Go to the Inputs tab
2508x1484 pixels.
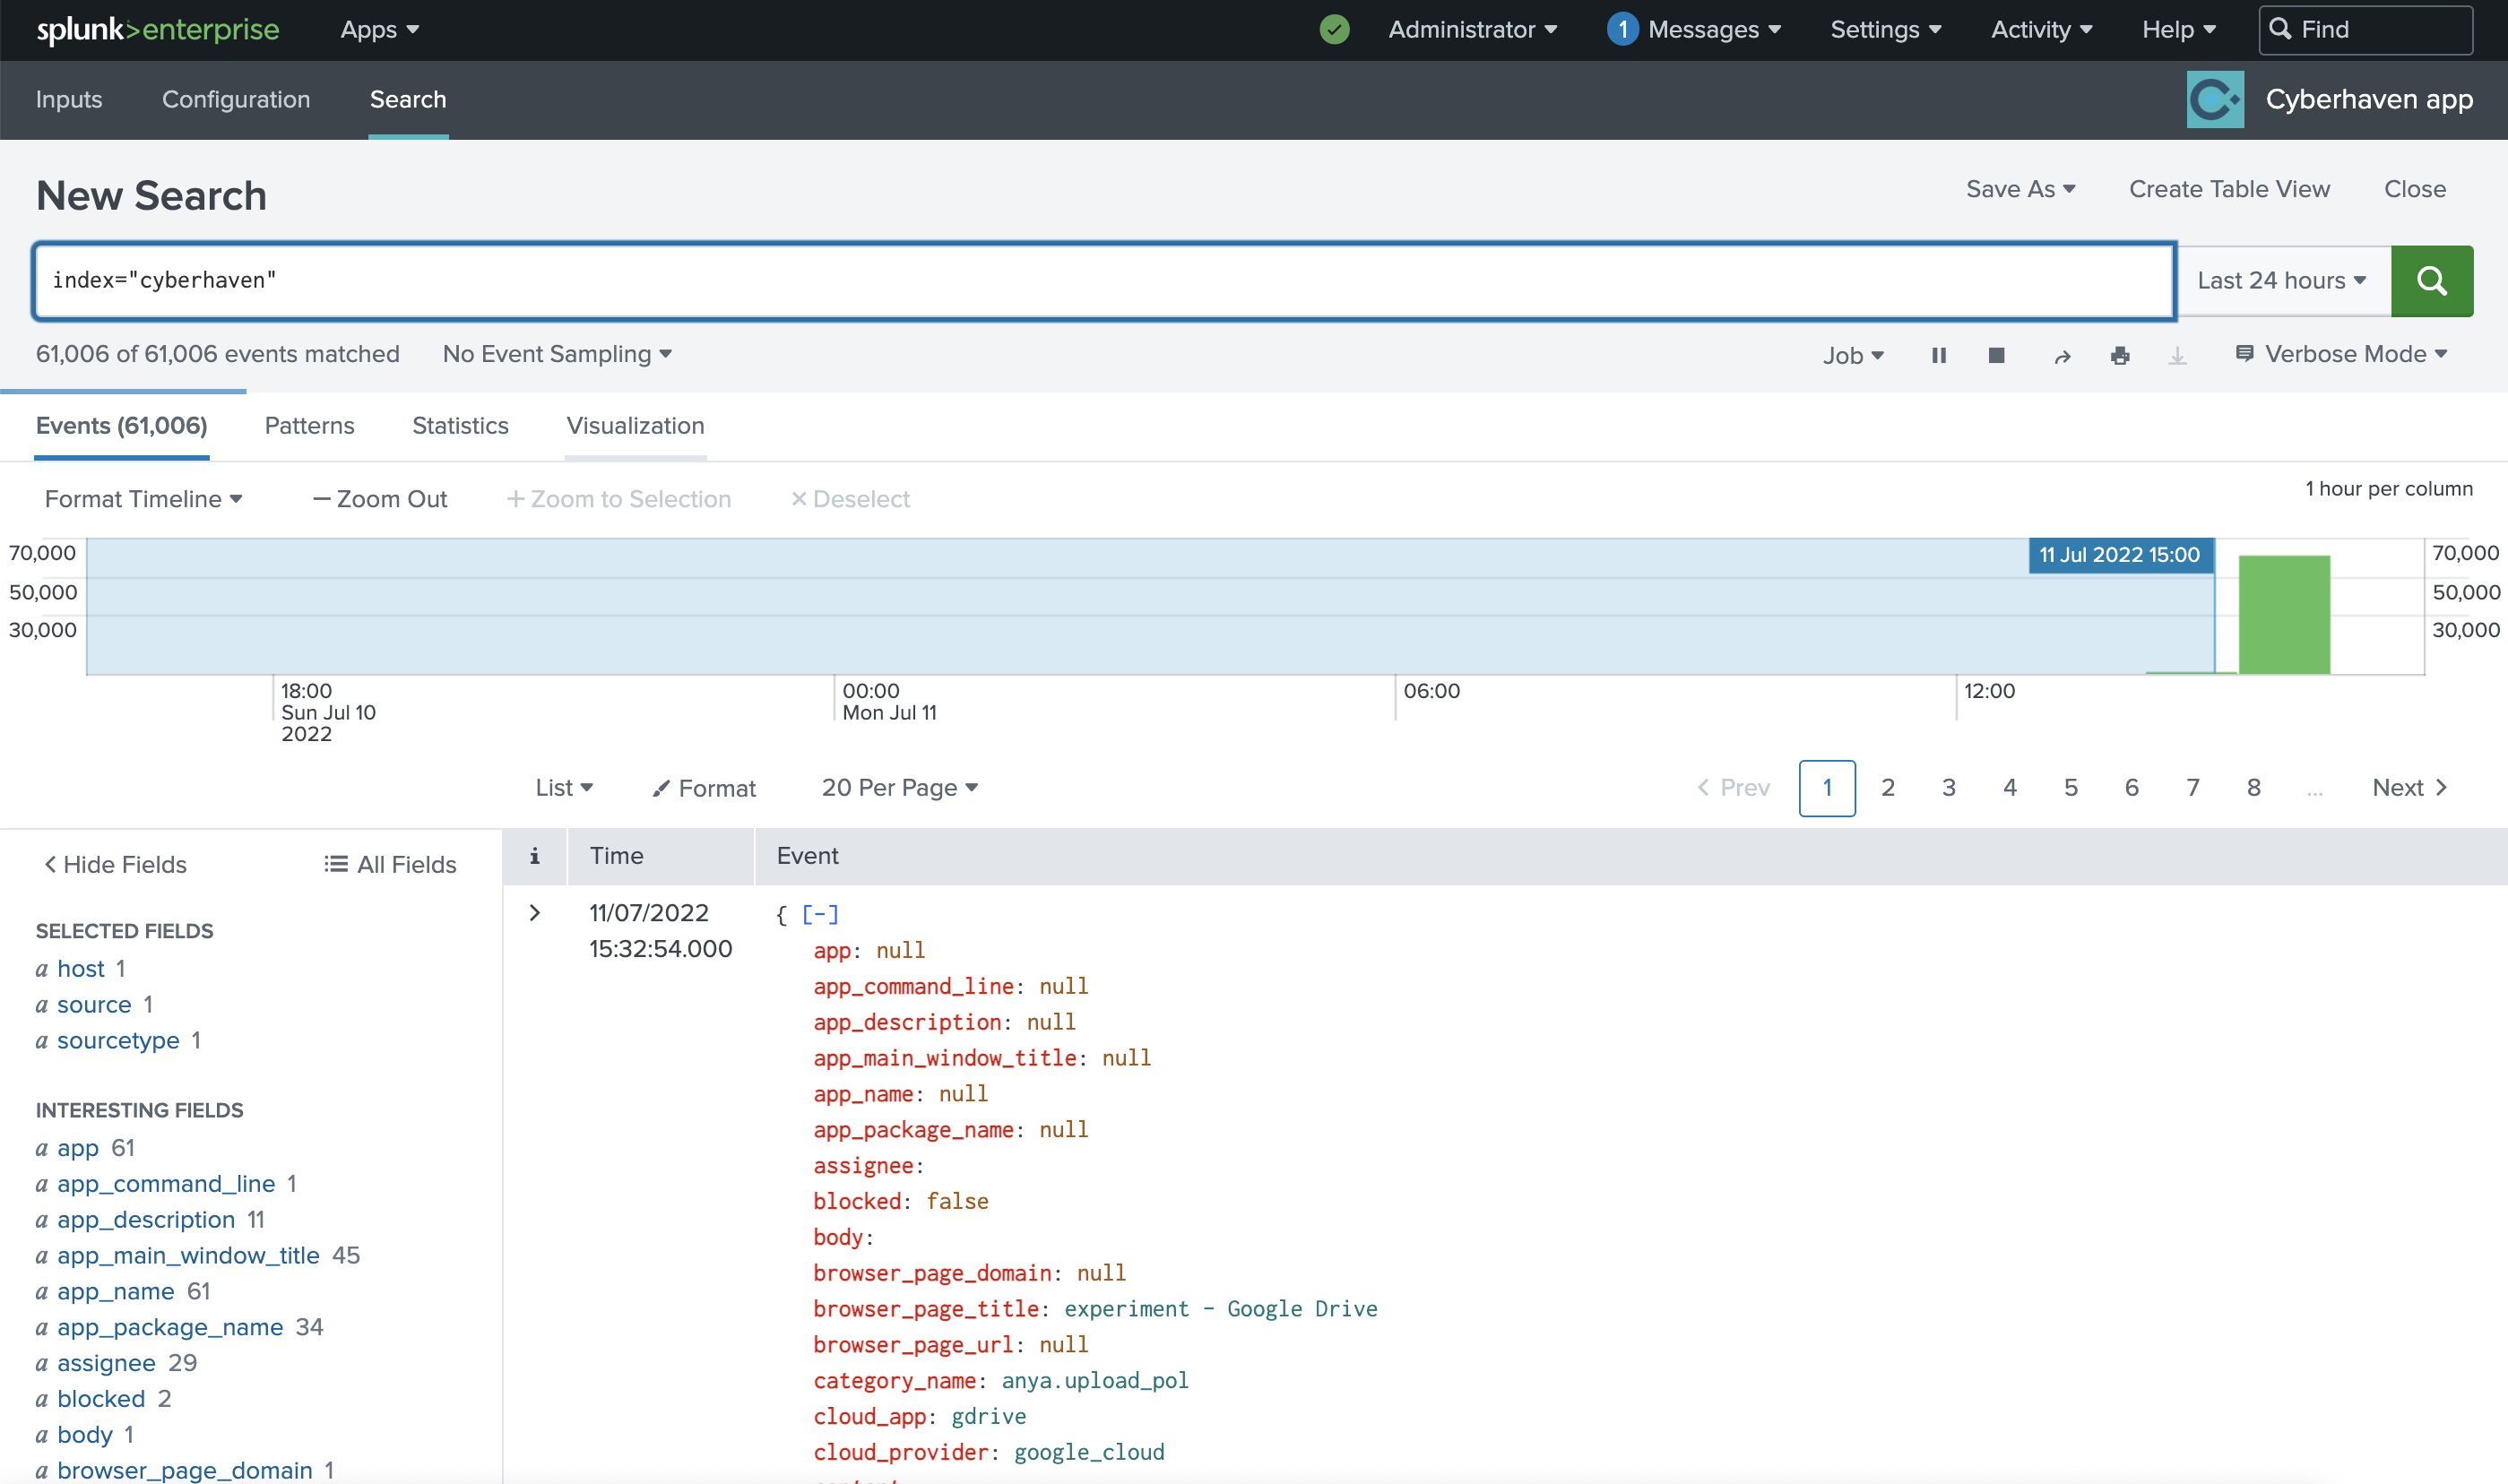click(69, 99)
